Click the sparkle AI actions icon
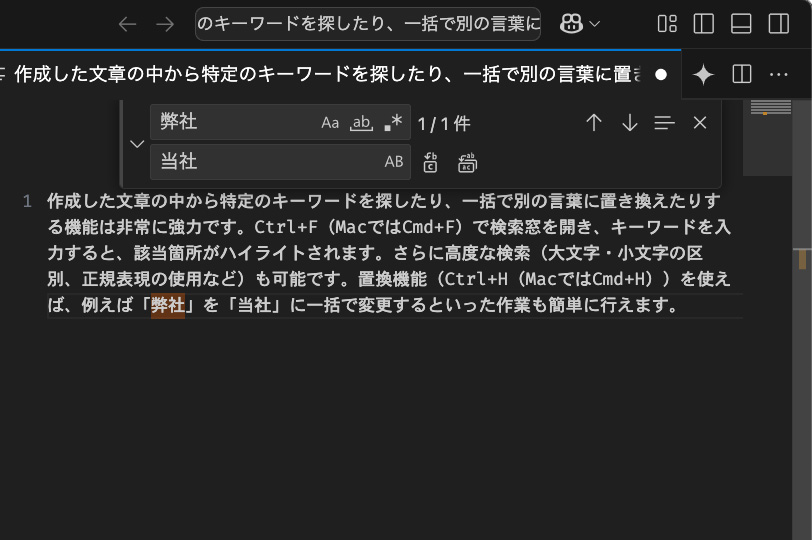The image size is (812, 540). click(703, 75)
